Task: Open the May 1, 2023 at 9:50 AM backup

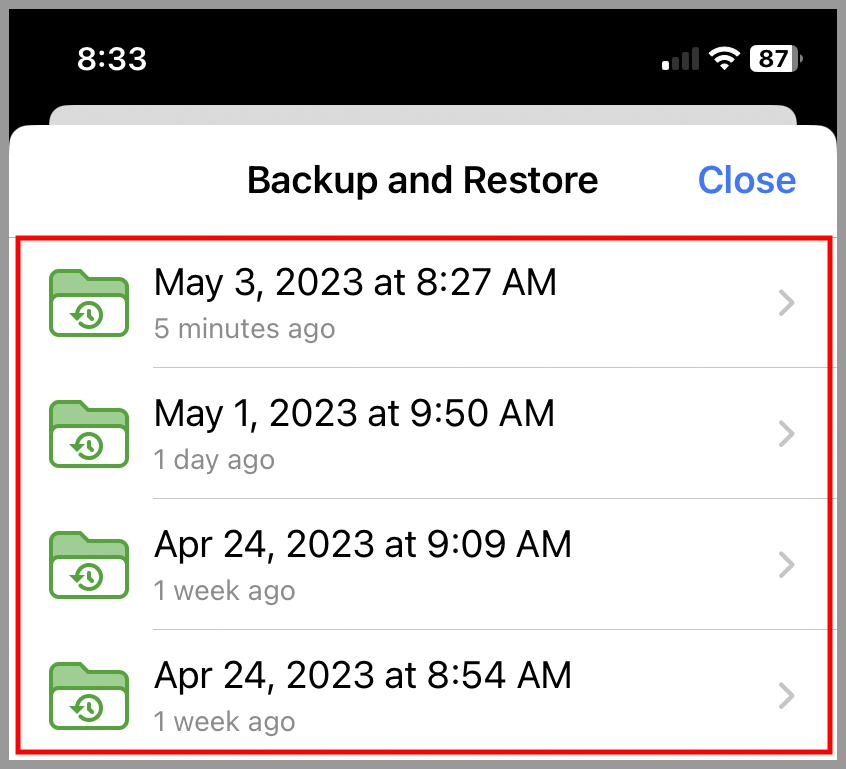Action: click(x=423, y=433)
